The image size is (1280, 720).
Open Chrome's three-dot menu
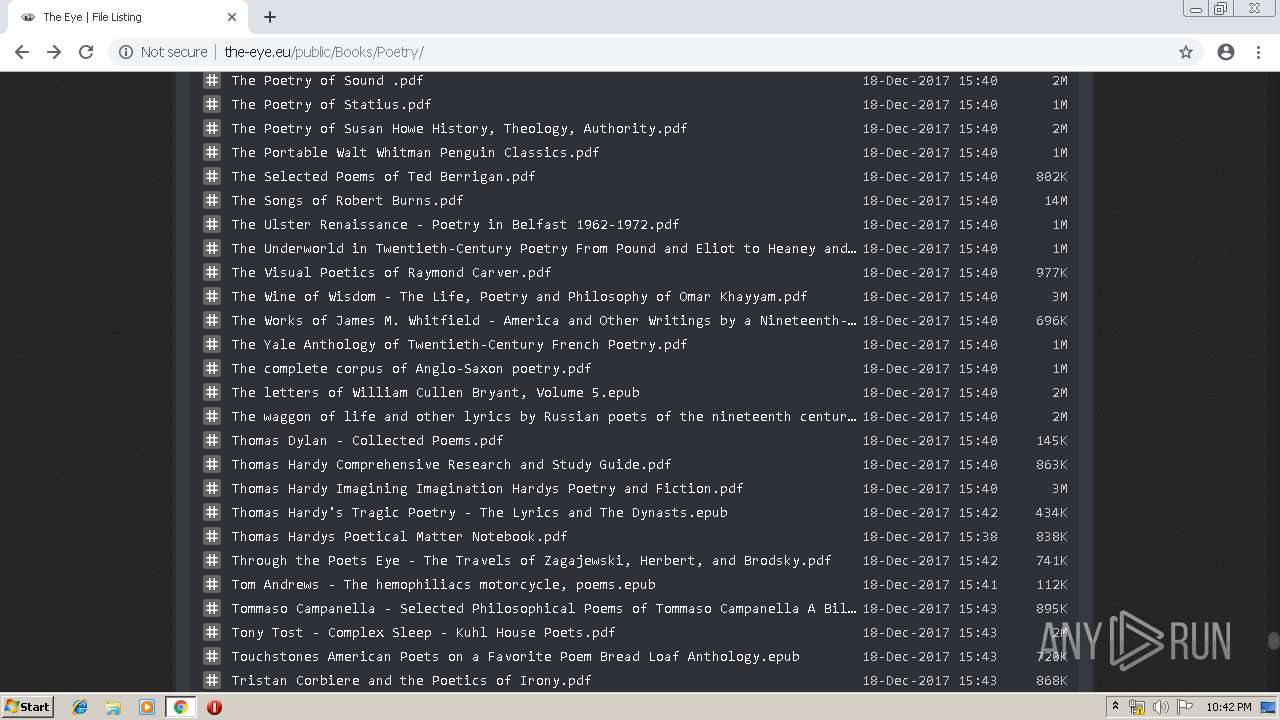click(1258, 52)
